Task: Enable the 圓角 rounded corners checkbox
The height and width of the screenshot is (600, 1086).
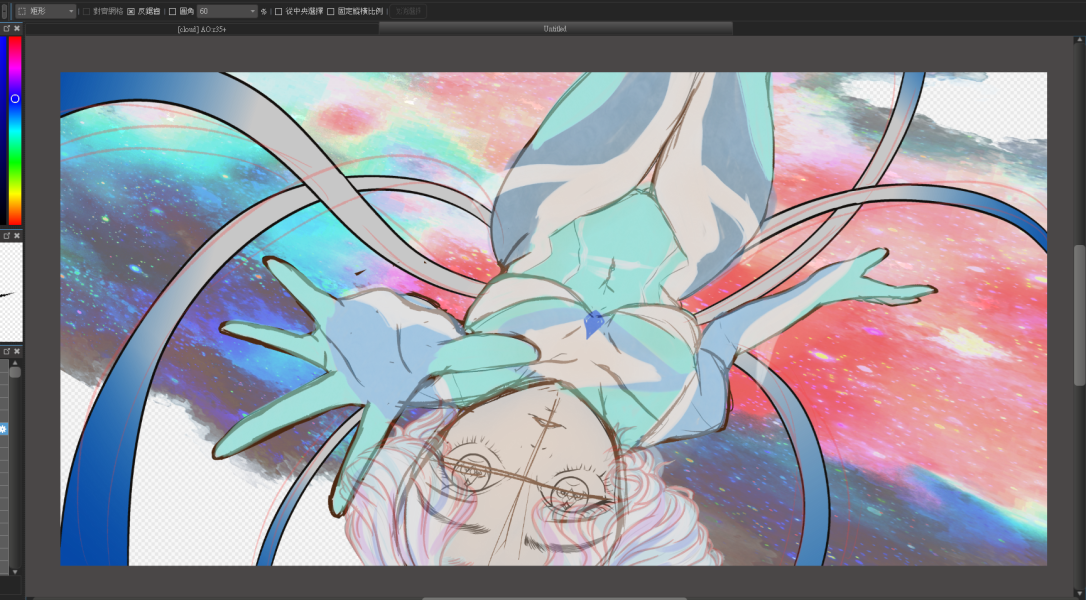Action: pos(172,11)
